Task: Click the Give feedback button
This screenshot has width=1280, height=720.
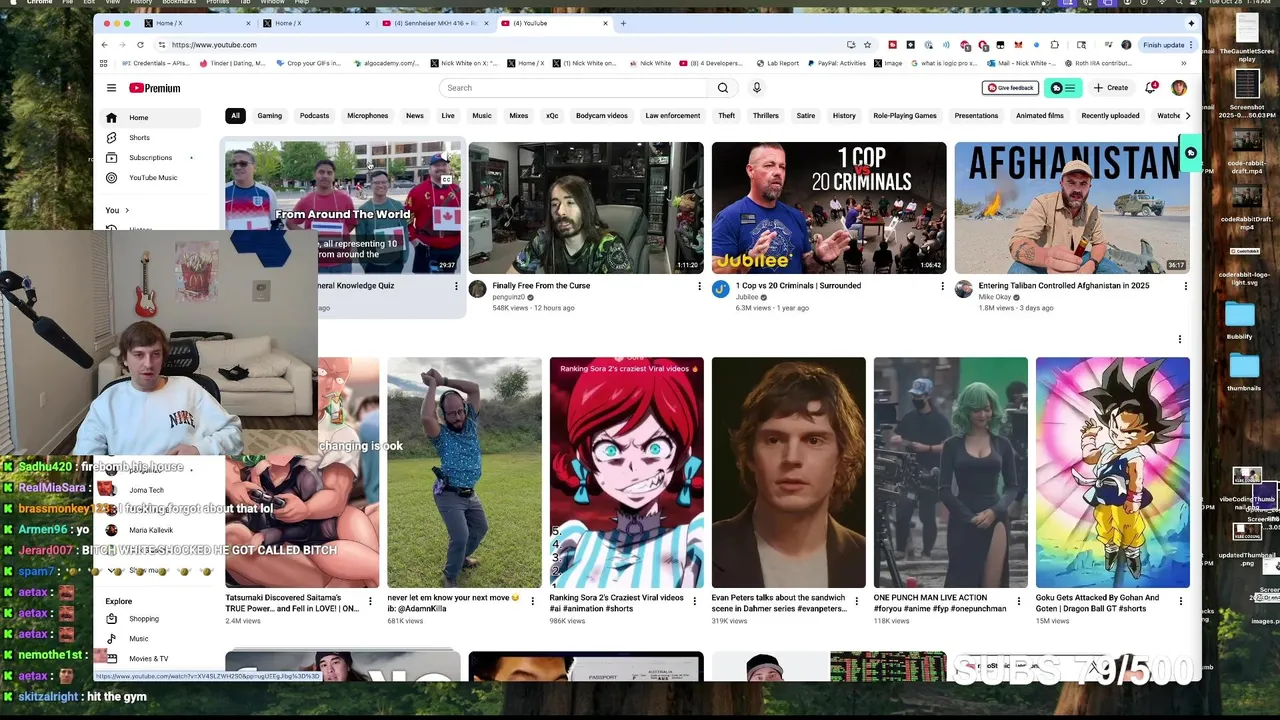Action: pos(1010,88)
